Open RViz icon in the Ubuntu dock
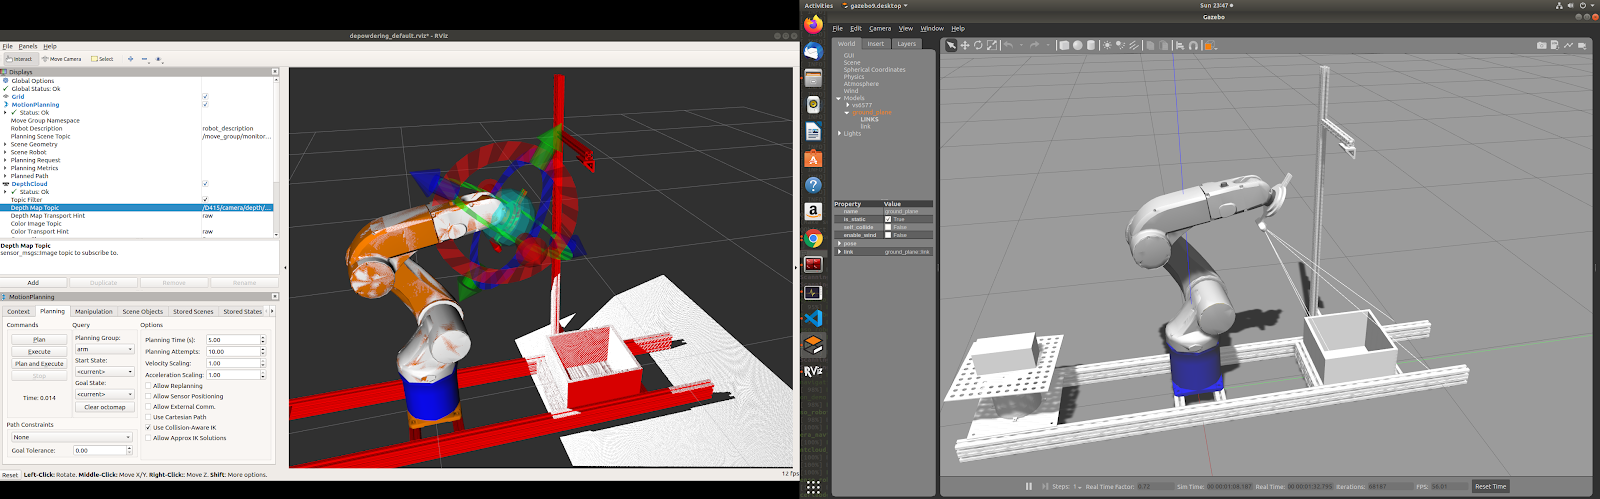Viewport: 1600px width, 499px height. pyautogui.click(x=813, y=371)
